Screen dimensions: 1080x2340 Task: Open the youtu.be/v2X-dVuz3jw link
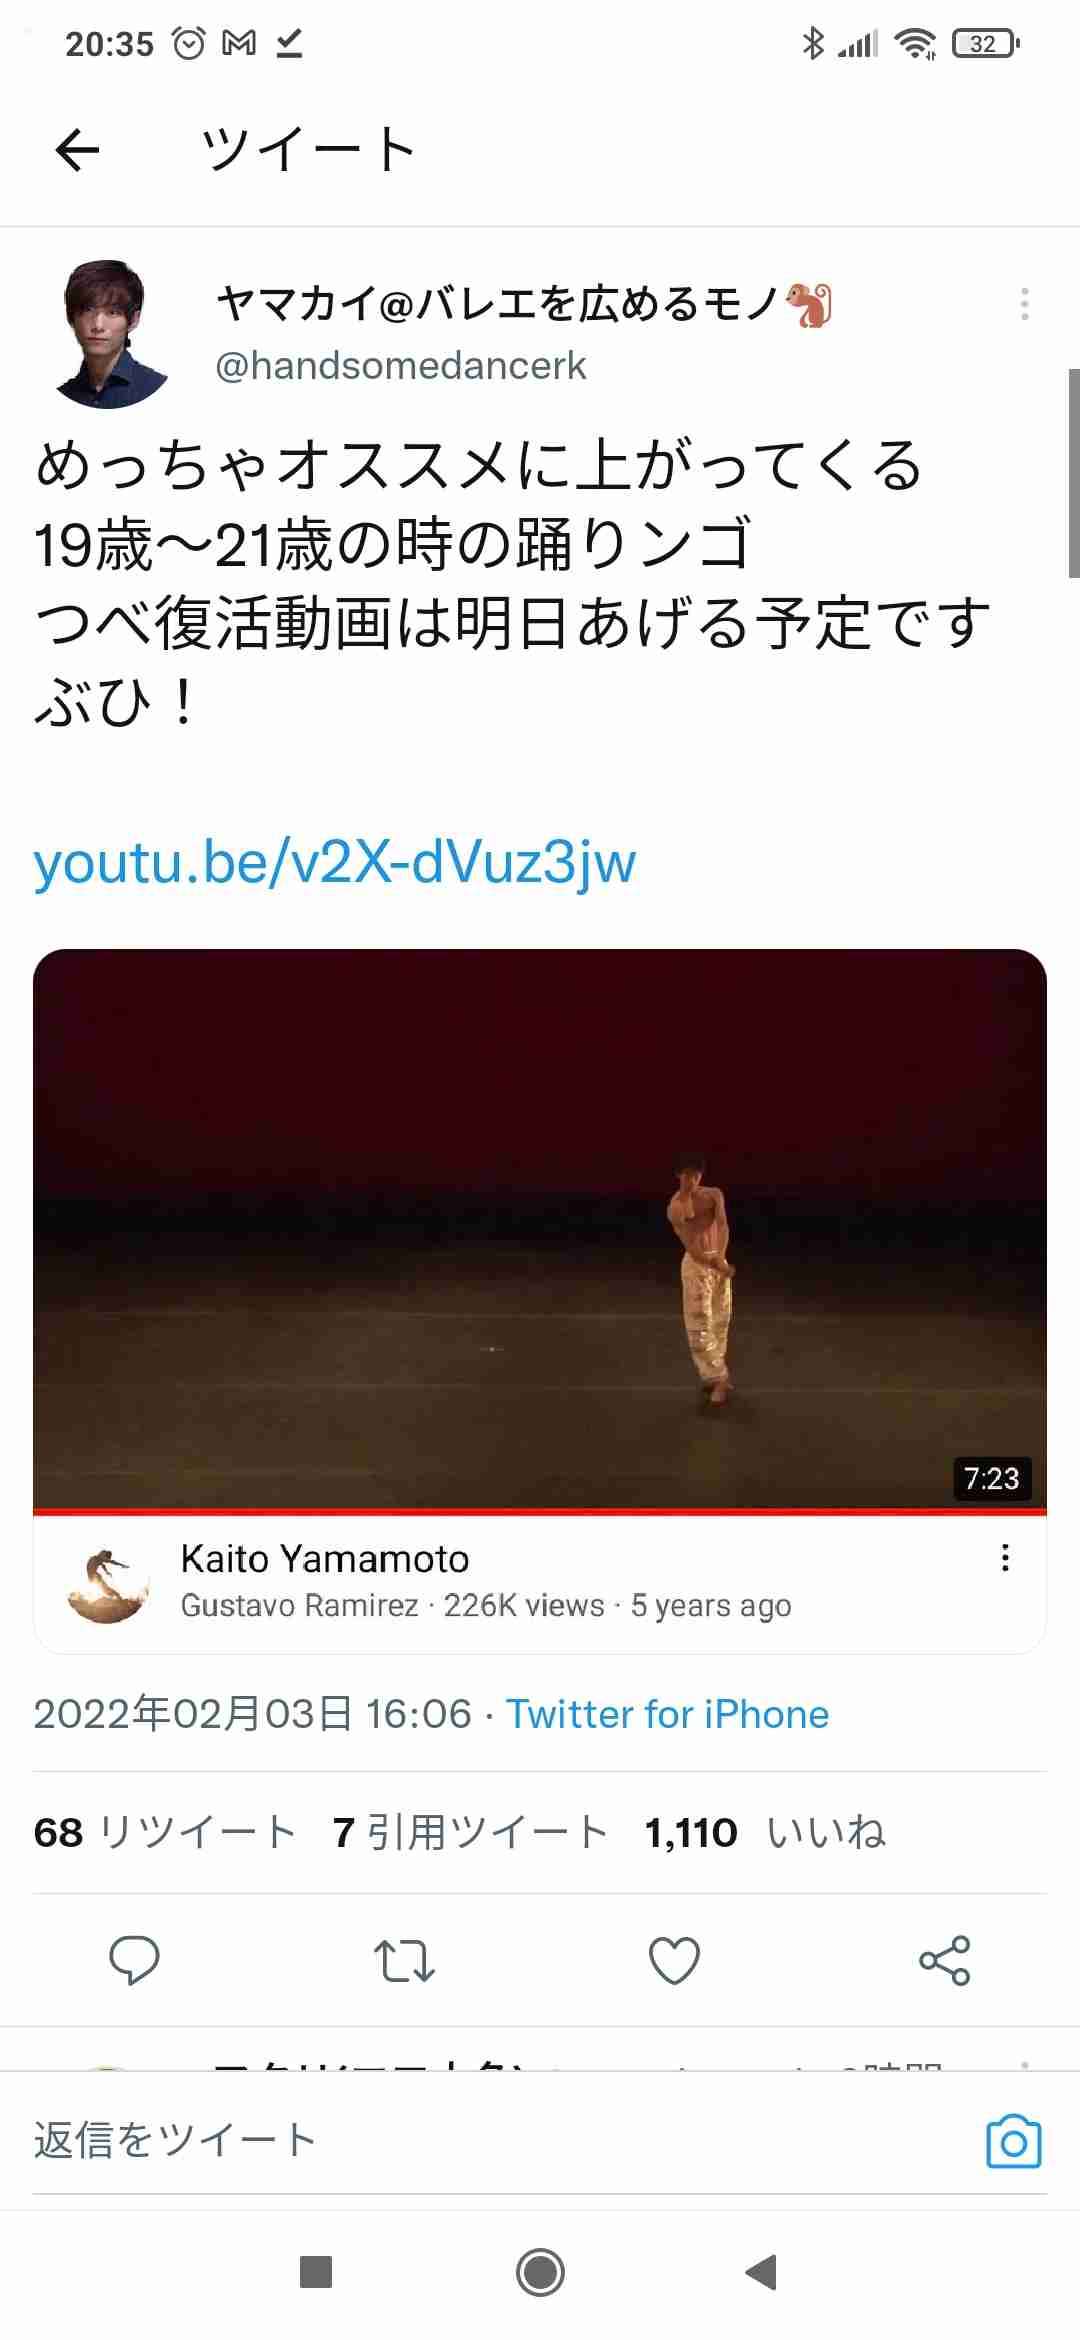(x=335, y=862)
